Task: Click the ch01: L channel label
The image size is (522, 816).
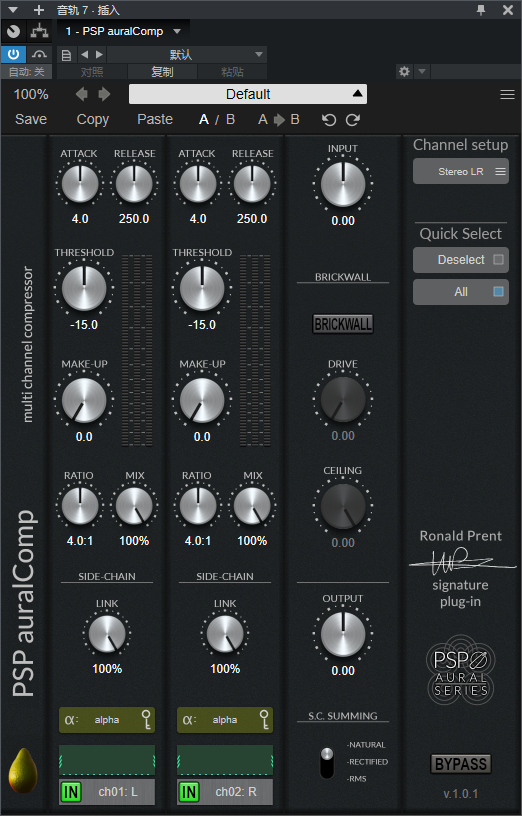Action: tap(118, 792)
